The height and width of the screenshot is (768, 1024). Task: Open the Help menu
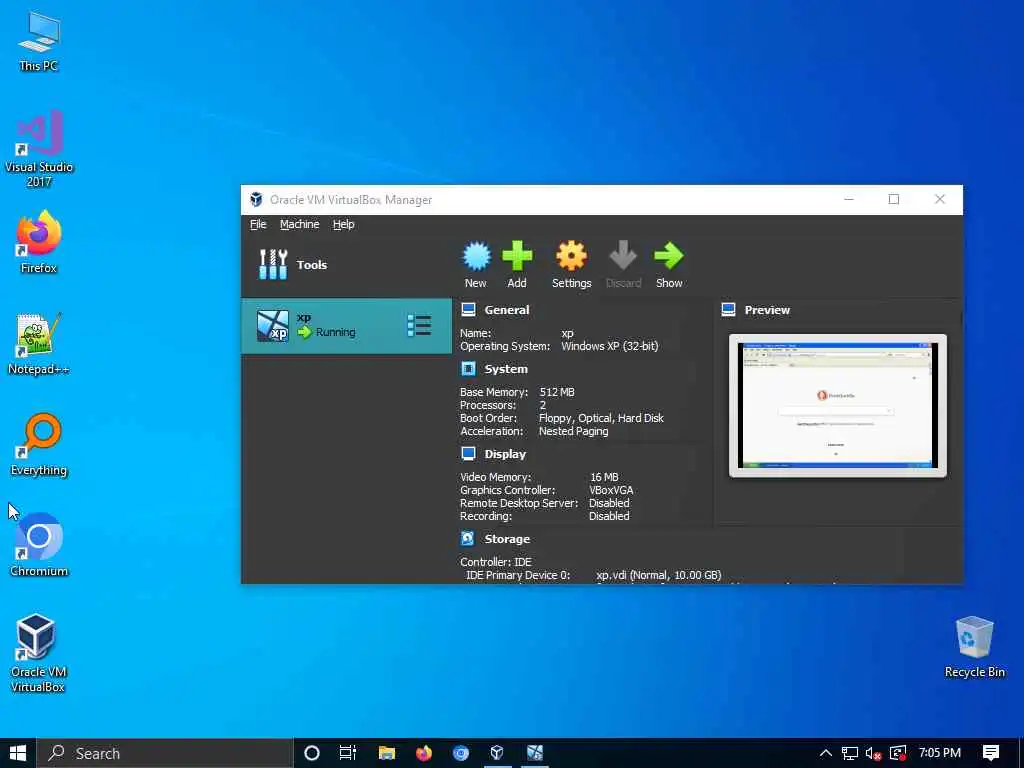click(344, 224)
